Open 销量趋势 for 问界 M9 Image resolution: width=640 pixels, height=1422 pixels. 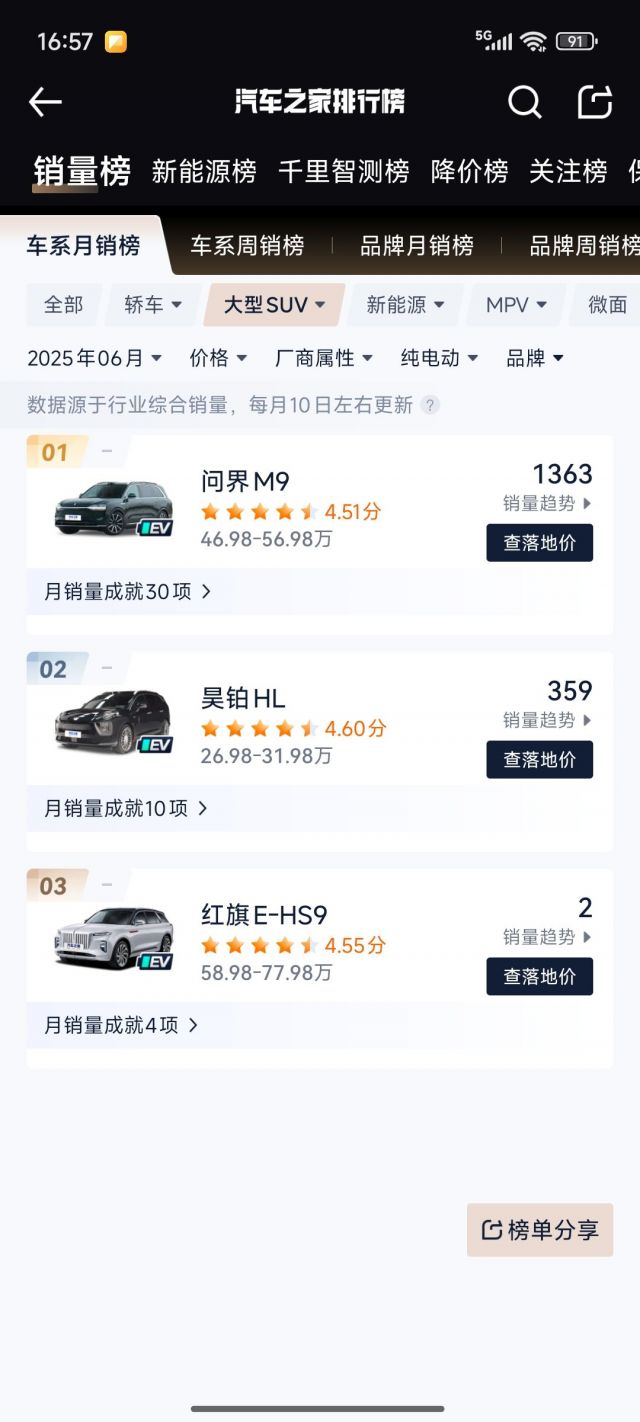540,505
